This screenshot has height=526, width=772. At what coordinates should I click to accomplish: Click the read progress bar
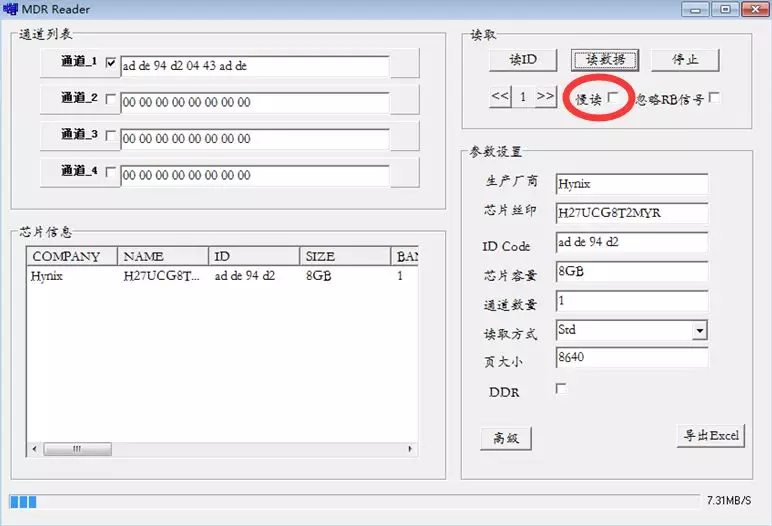(350, 501)
